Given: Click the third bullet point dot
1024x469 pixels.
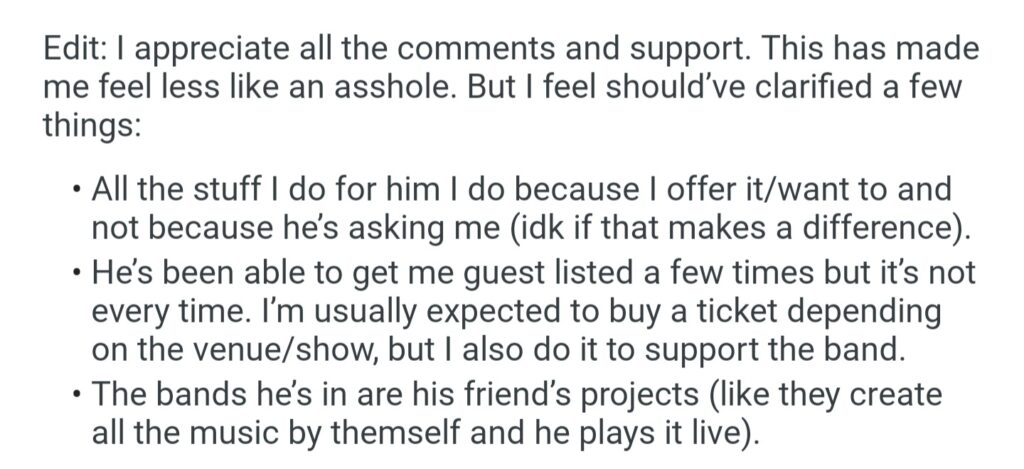Looking at the screenshot, I should (76, 392).
